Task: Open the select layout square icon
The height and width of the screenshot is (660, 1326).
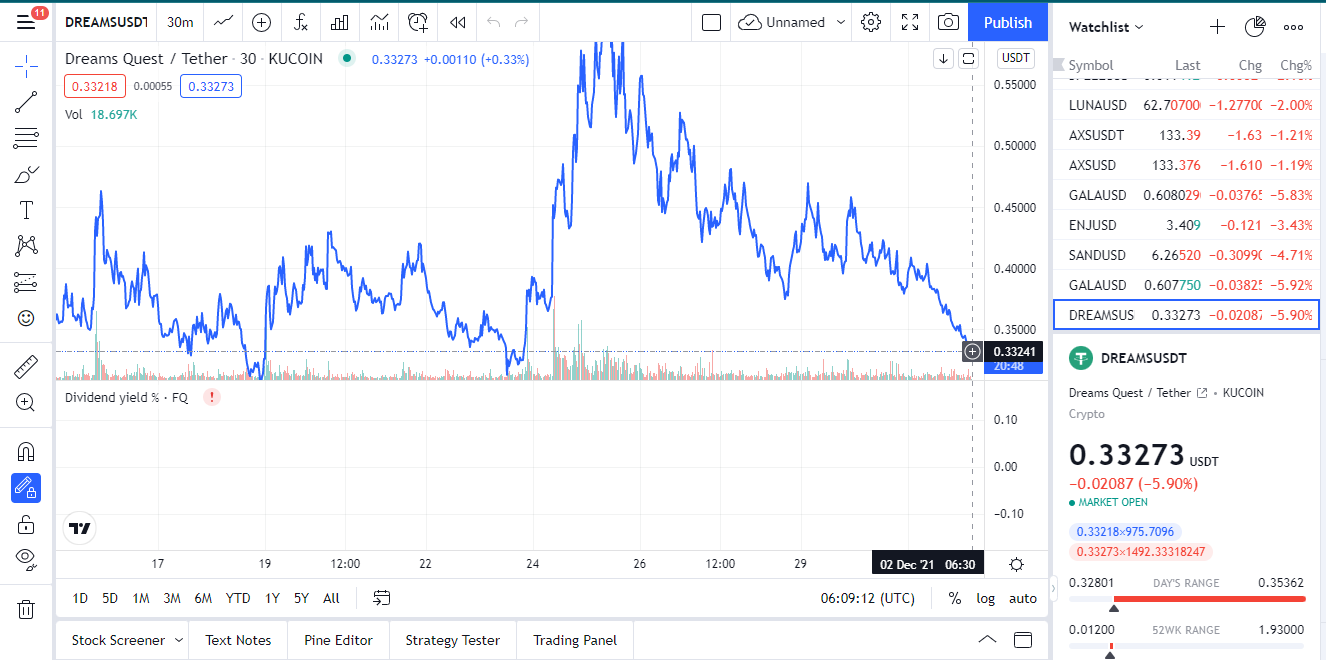Action: tap(711, 22)
